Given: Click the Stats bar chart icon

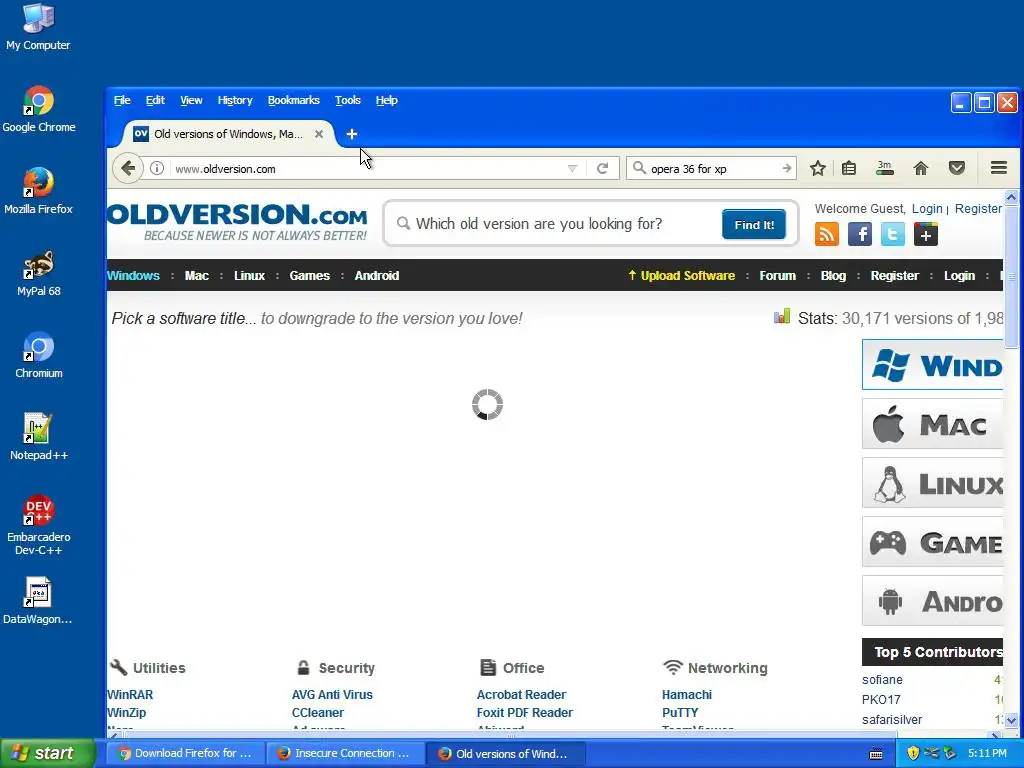Looking at the screenshot, I should [x=782, y=317].
